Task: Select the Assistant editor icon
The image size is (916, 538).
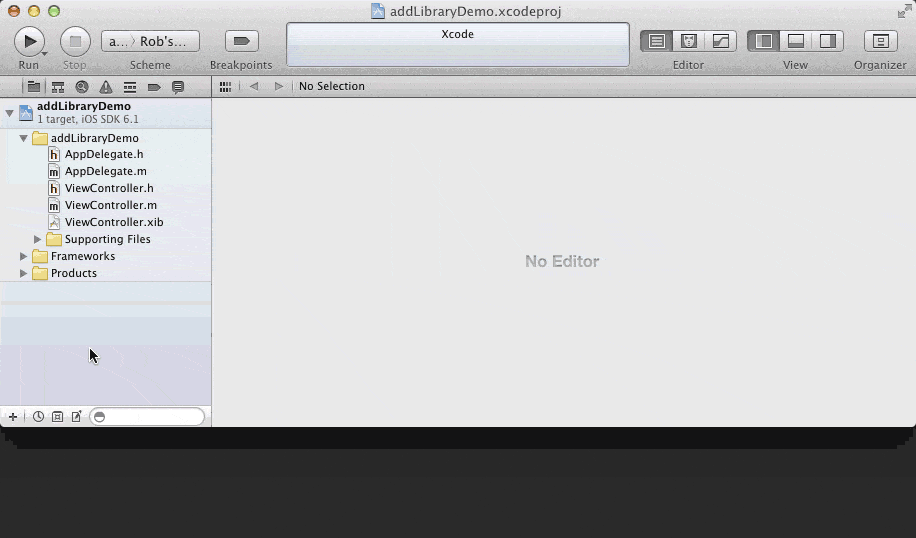Action: click(x=689, y=41)
